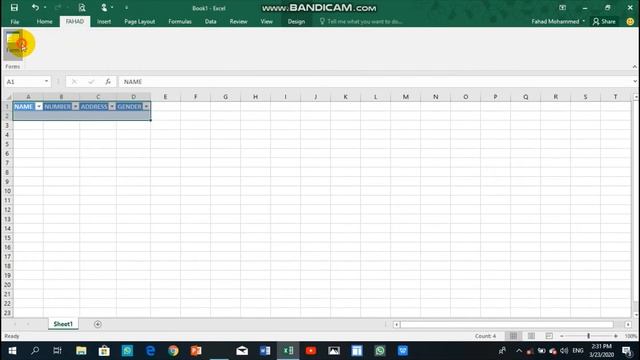Open Word from taskbar
The width and height of the screenshot is (640, 360).
click(265, 351)
